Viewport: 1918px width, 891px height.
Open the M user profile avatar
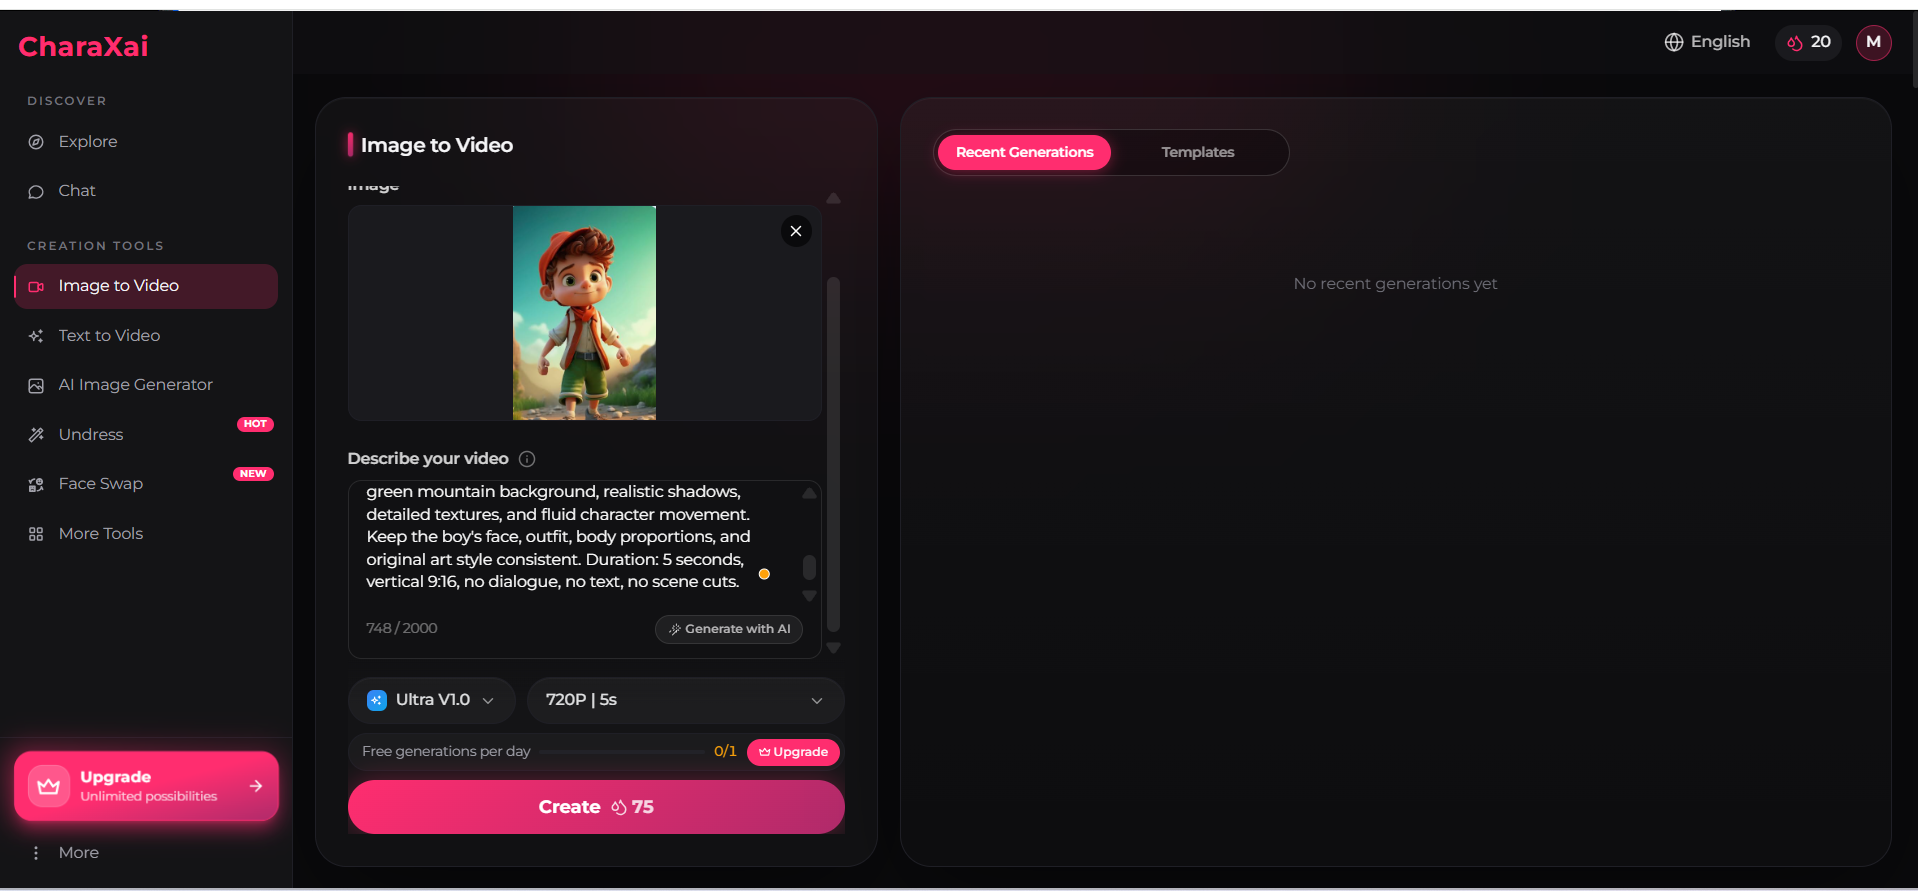[x=1873, y=42]
